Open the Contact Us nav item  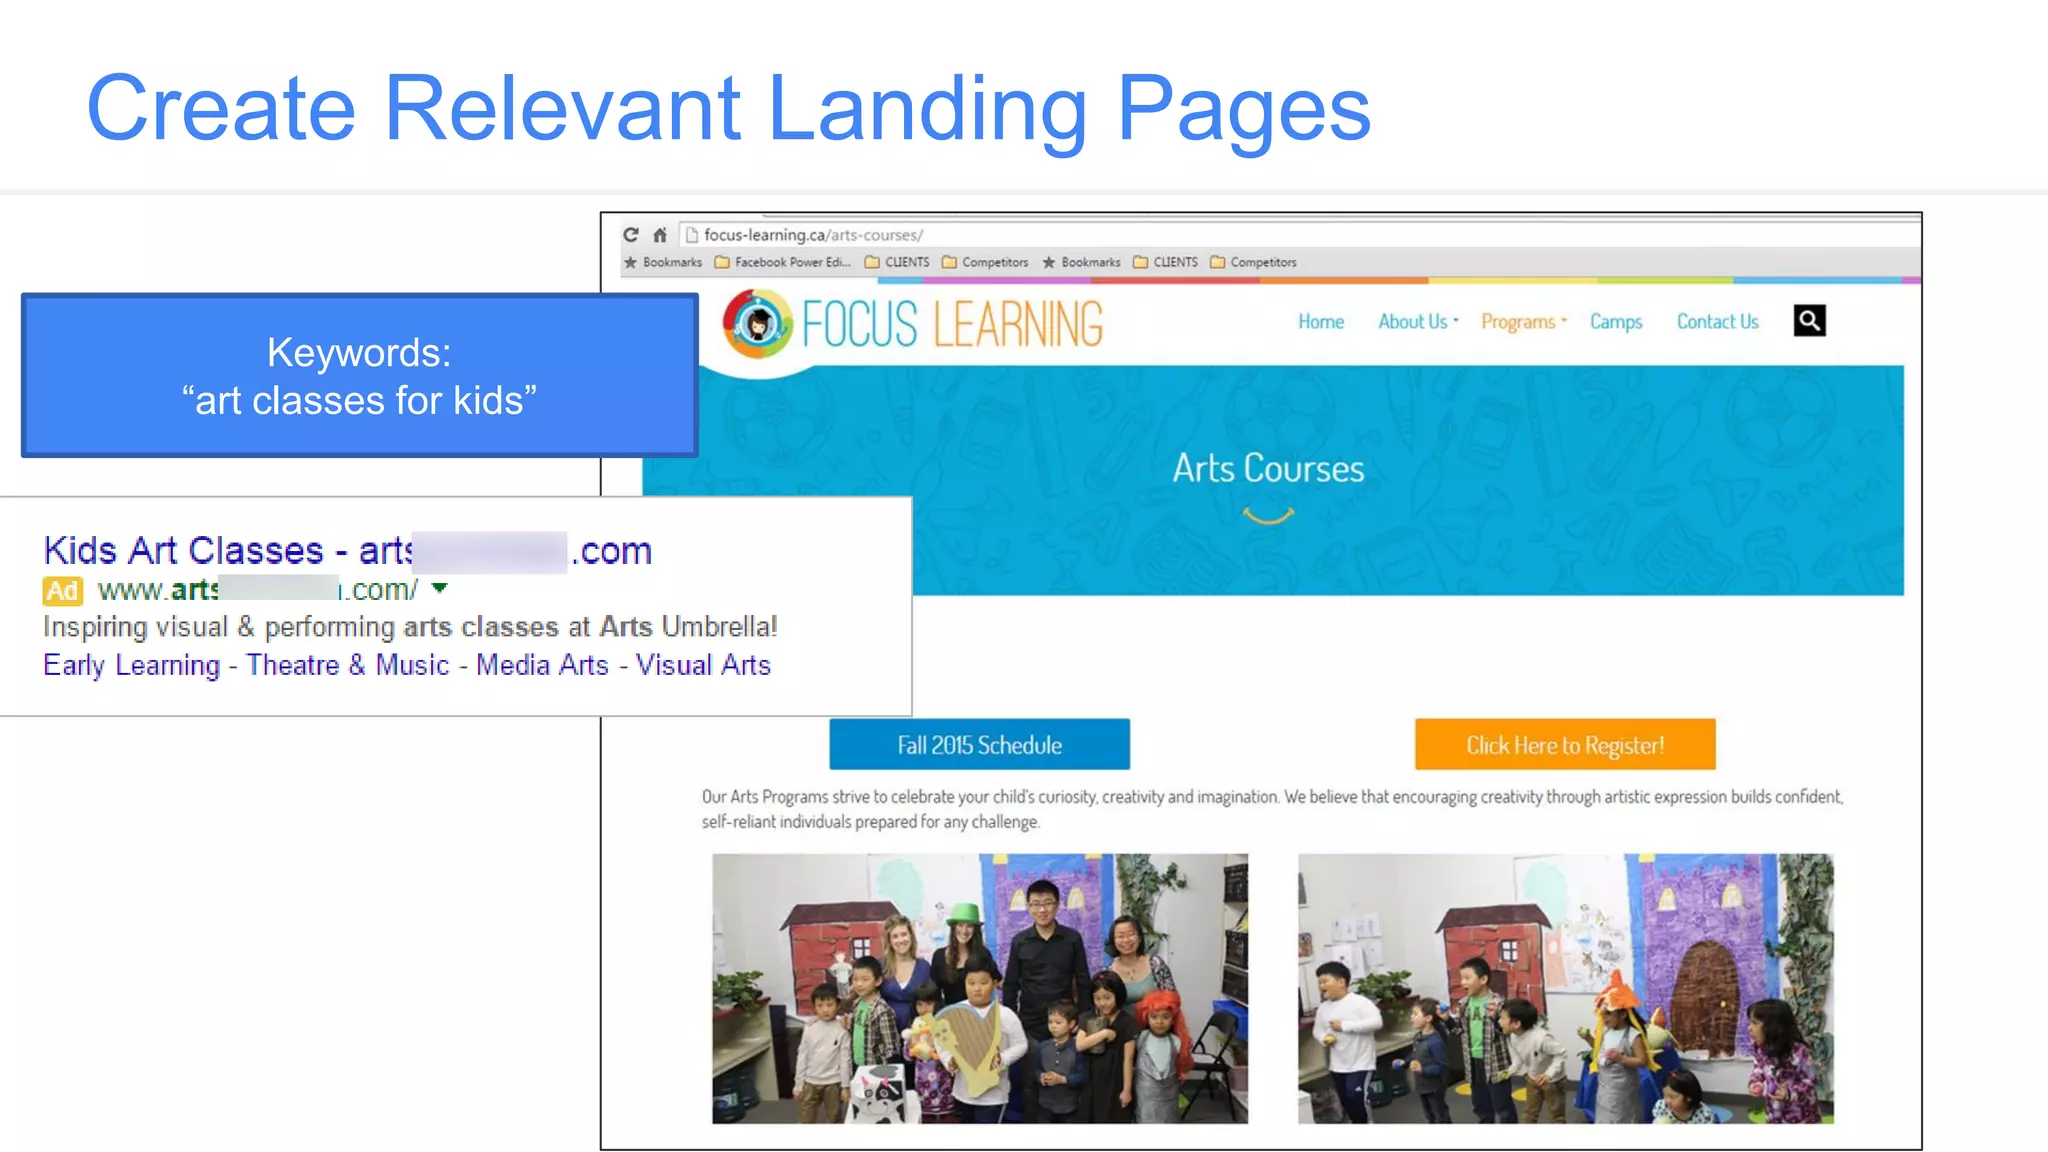tap(1717, 322)
